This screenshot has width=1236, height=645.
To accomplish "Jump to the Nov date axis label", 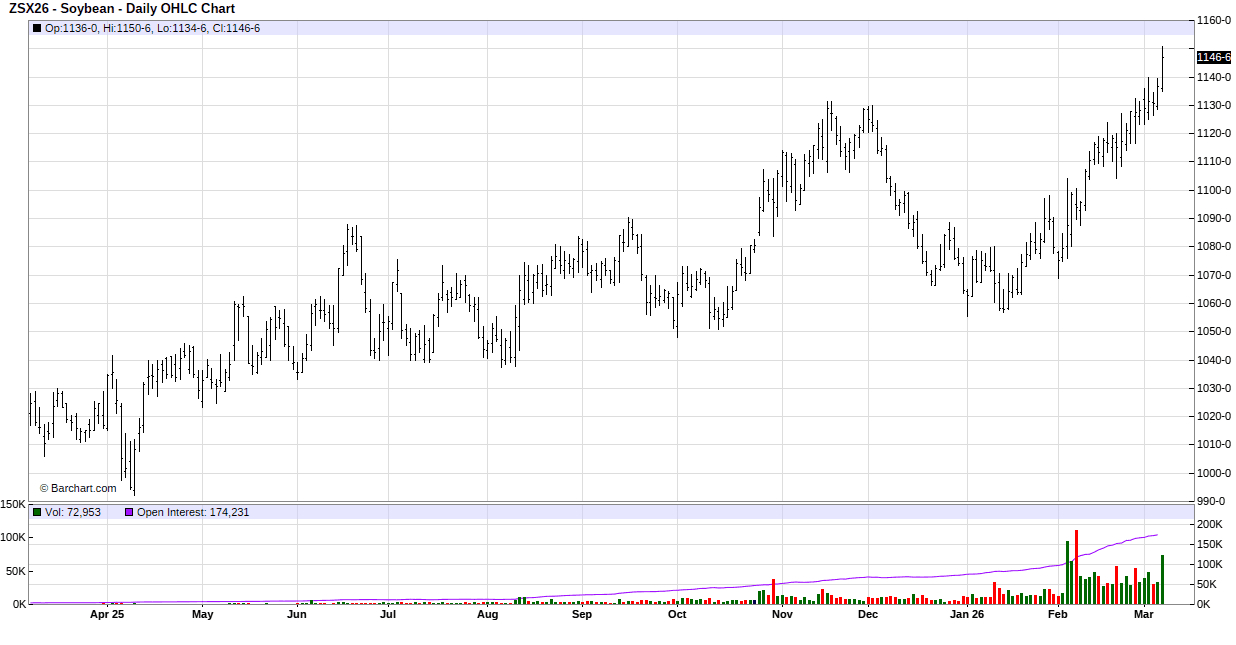I will [x=782, y=615].
